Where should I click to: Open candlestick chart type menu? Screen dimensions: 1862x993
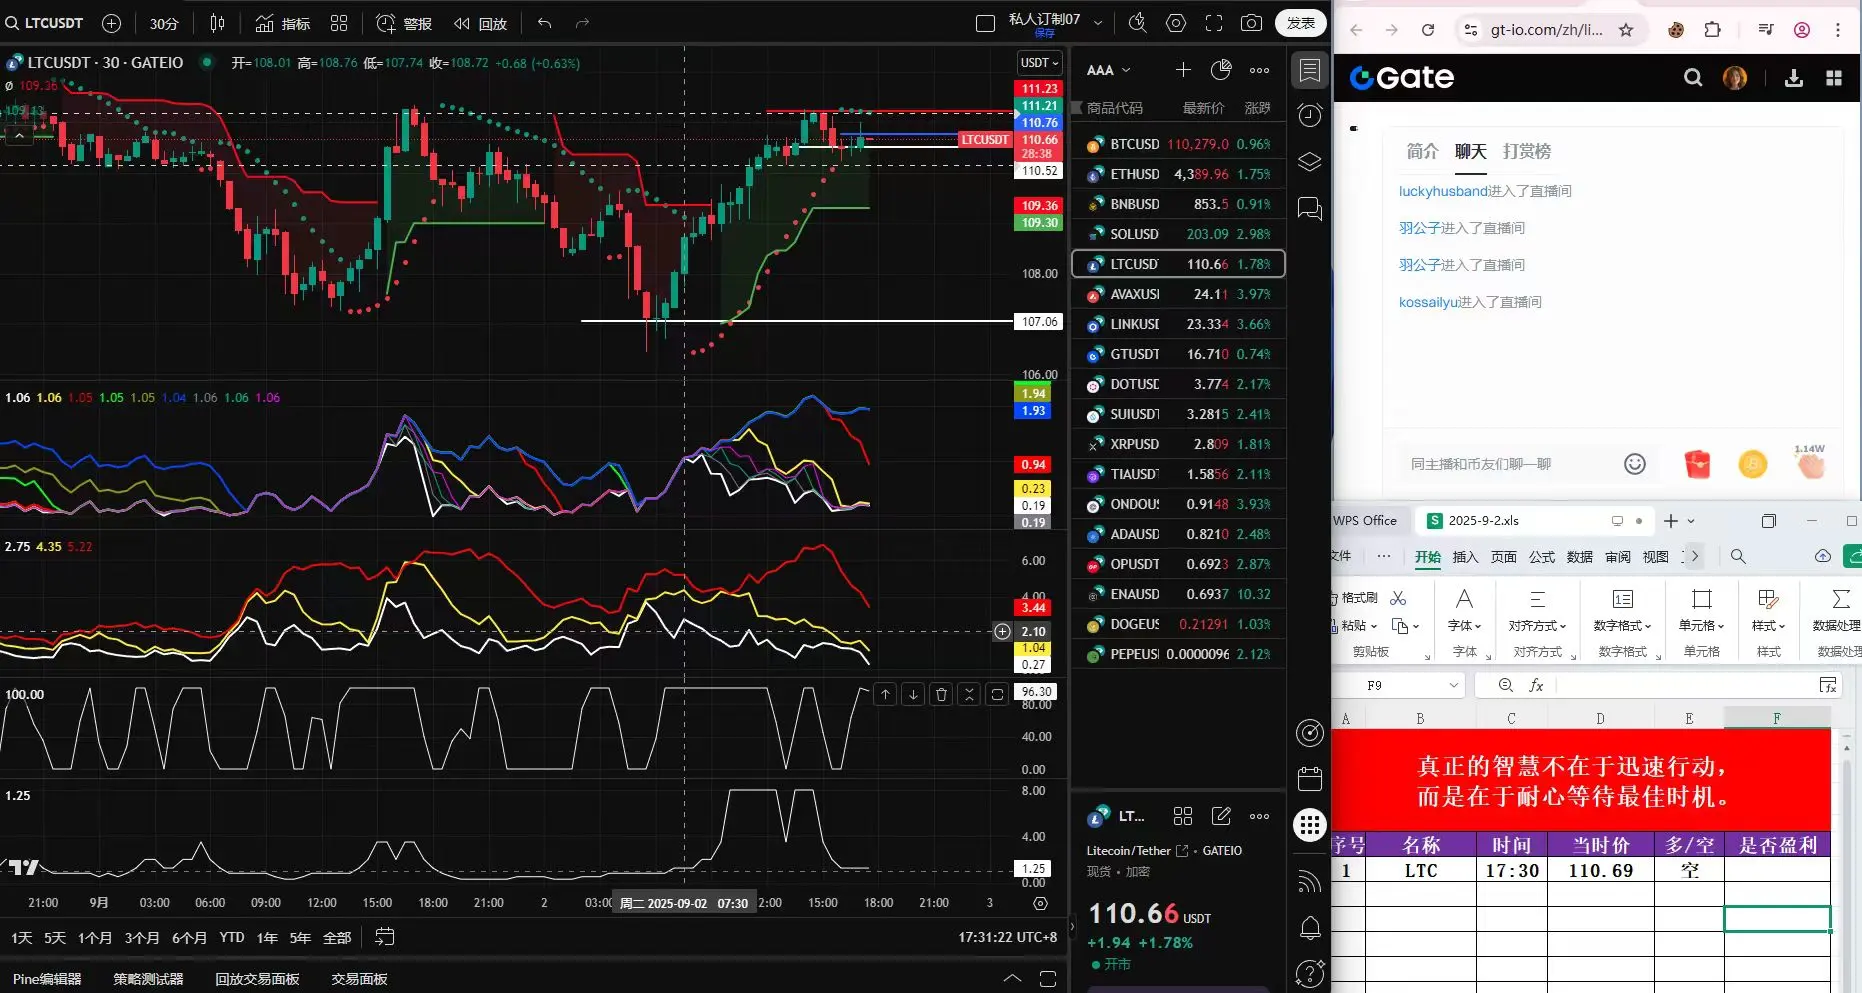pyautogui.click(x=217, y=23)
